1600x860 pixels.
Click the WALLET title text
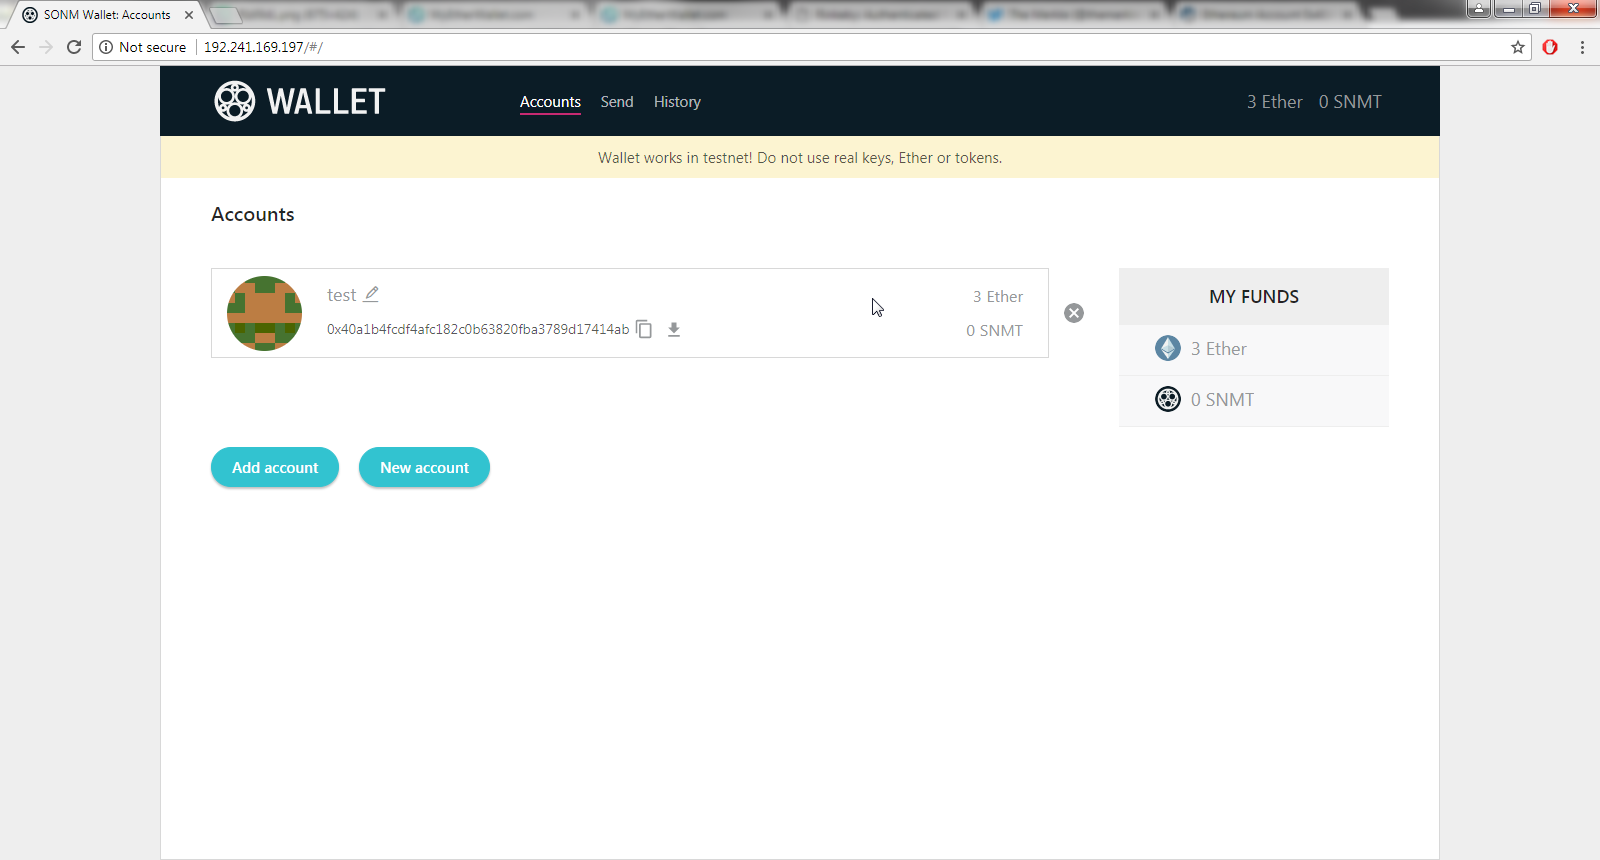(326, 101)
